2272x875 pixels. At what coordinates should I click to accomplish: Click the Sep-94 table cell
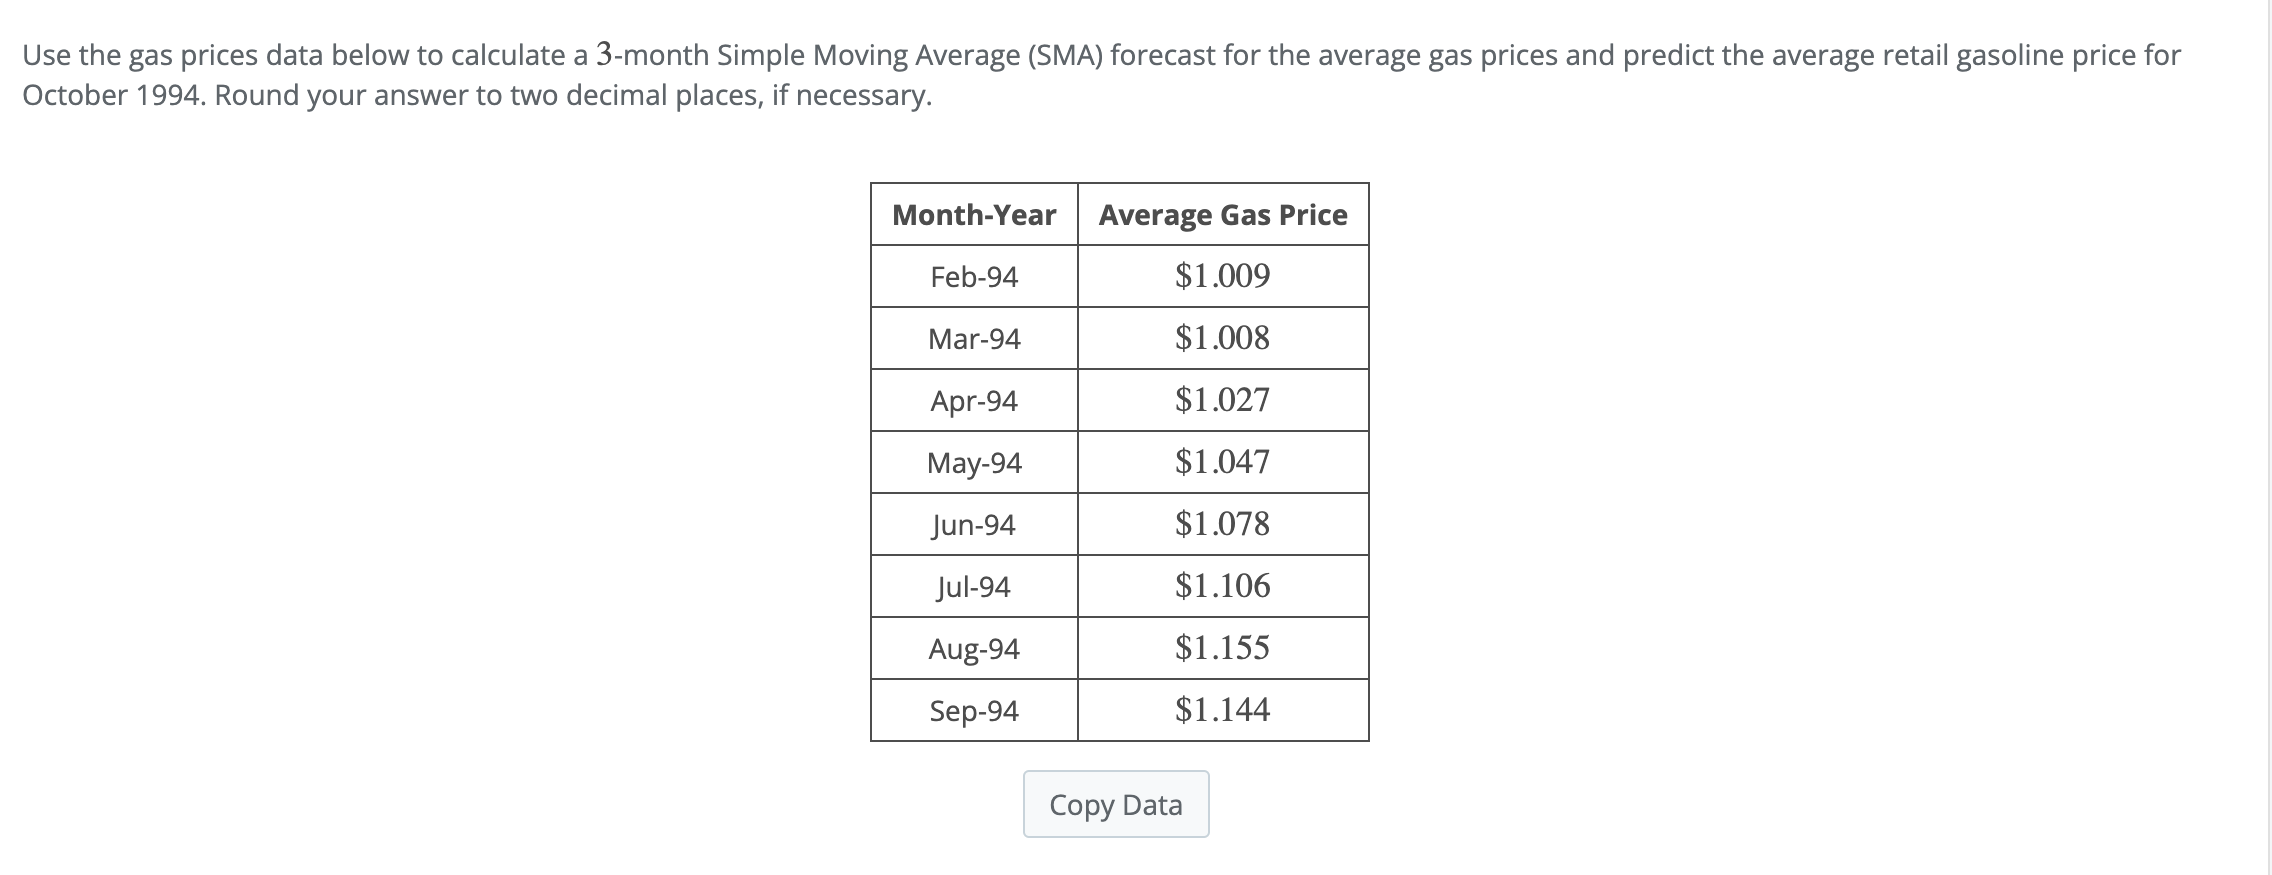(973, 710)
